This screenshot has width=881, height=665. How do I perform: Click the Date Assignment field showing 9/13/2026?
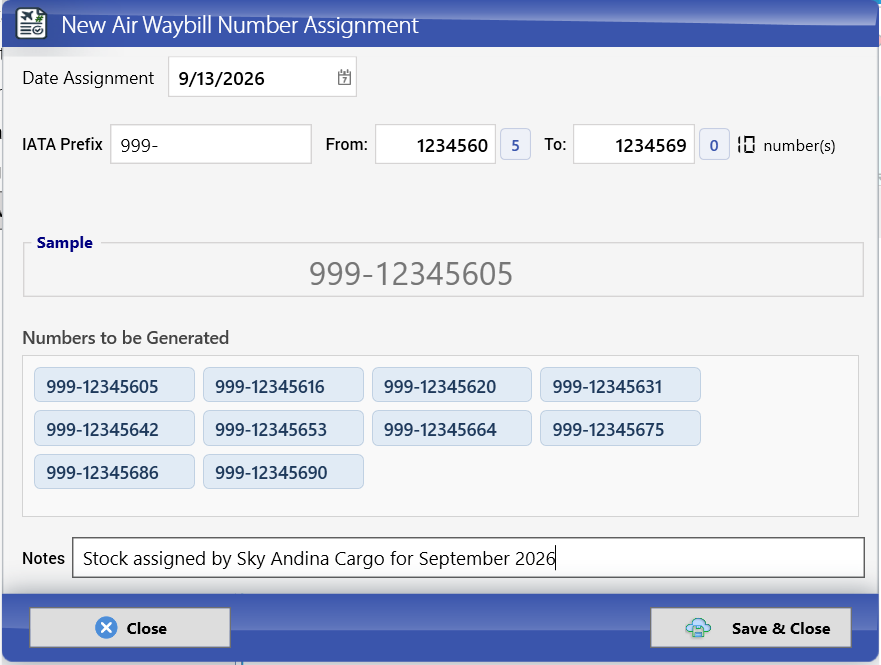click(x=262, y=77)
